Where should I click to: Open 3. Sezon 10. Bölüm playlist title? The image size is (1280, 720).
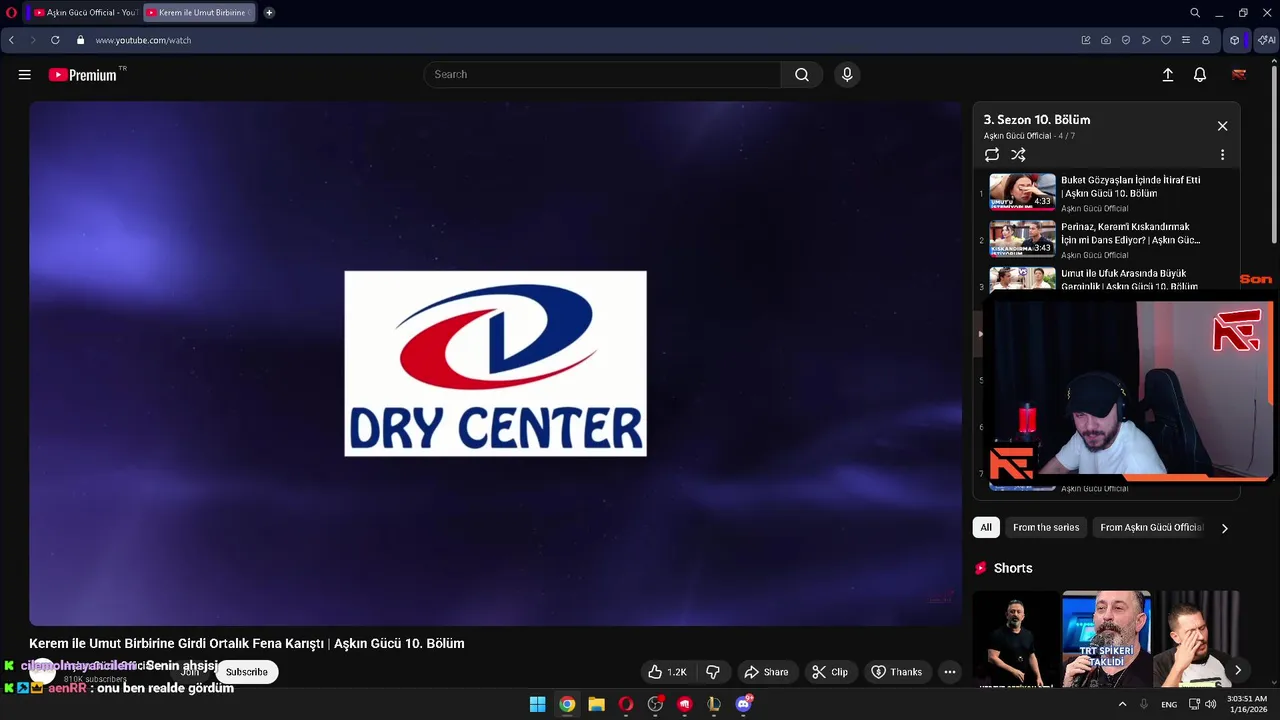1037,120
